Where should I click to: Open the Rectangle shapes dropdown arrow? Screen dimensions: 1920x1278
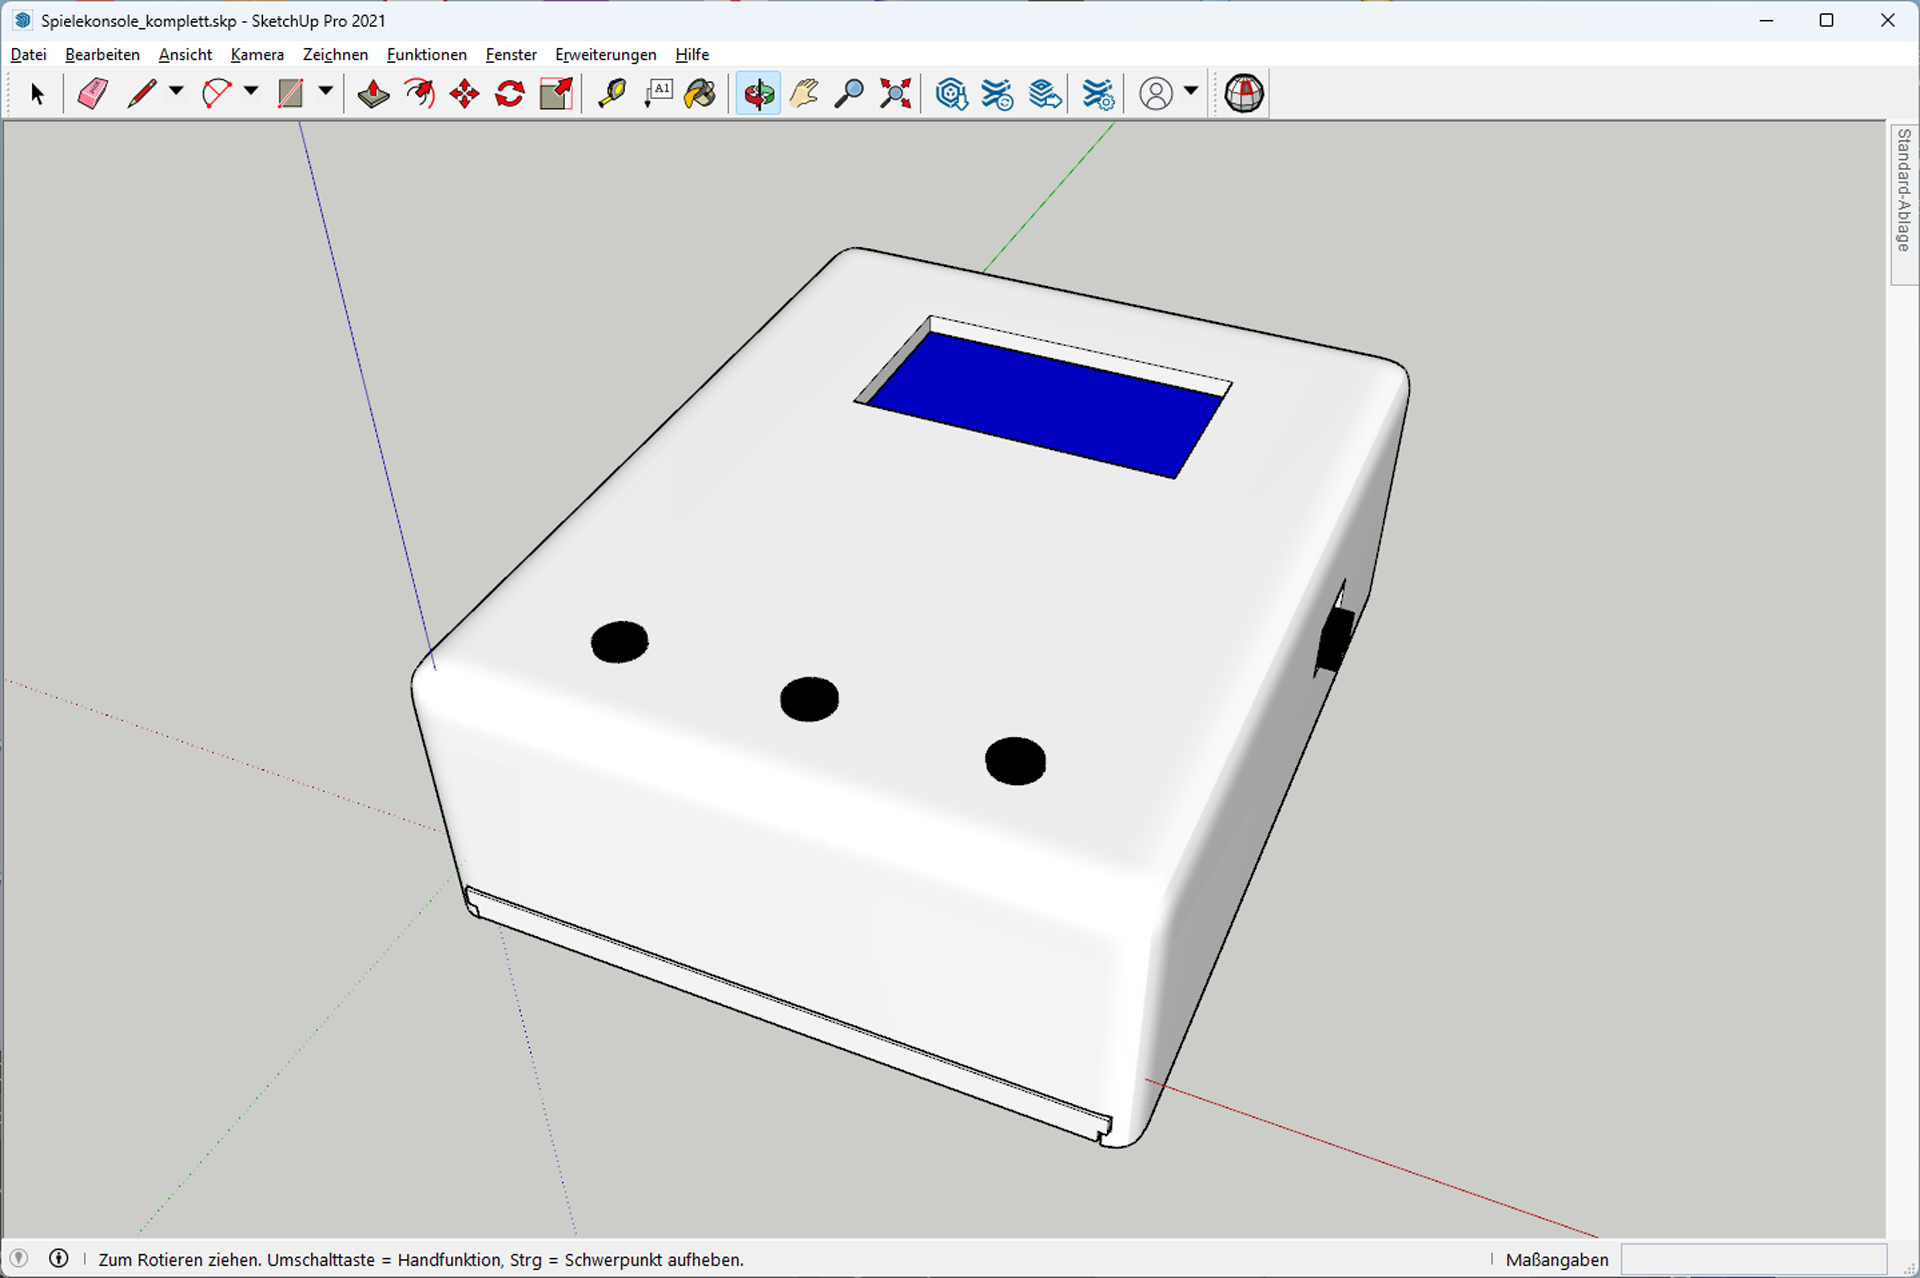326,92
